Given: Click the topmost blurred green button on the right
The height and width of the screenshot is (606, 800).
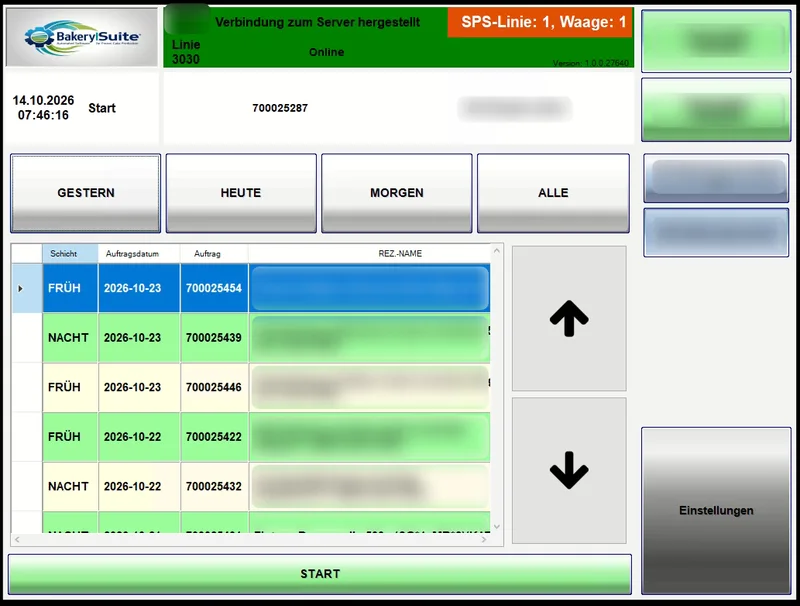Looking at the screenshot, I should tap(716, 41).
